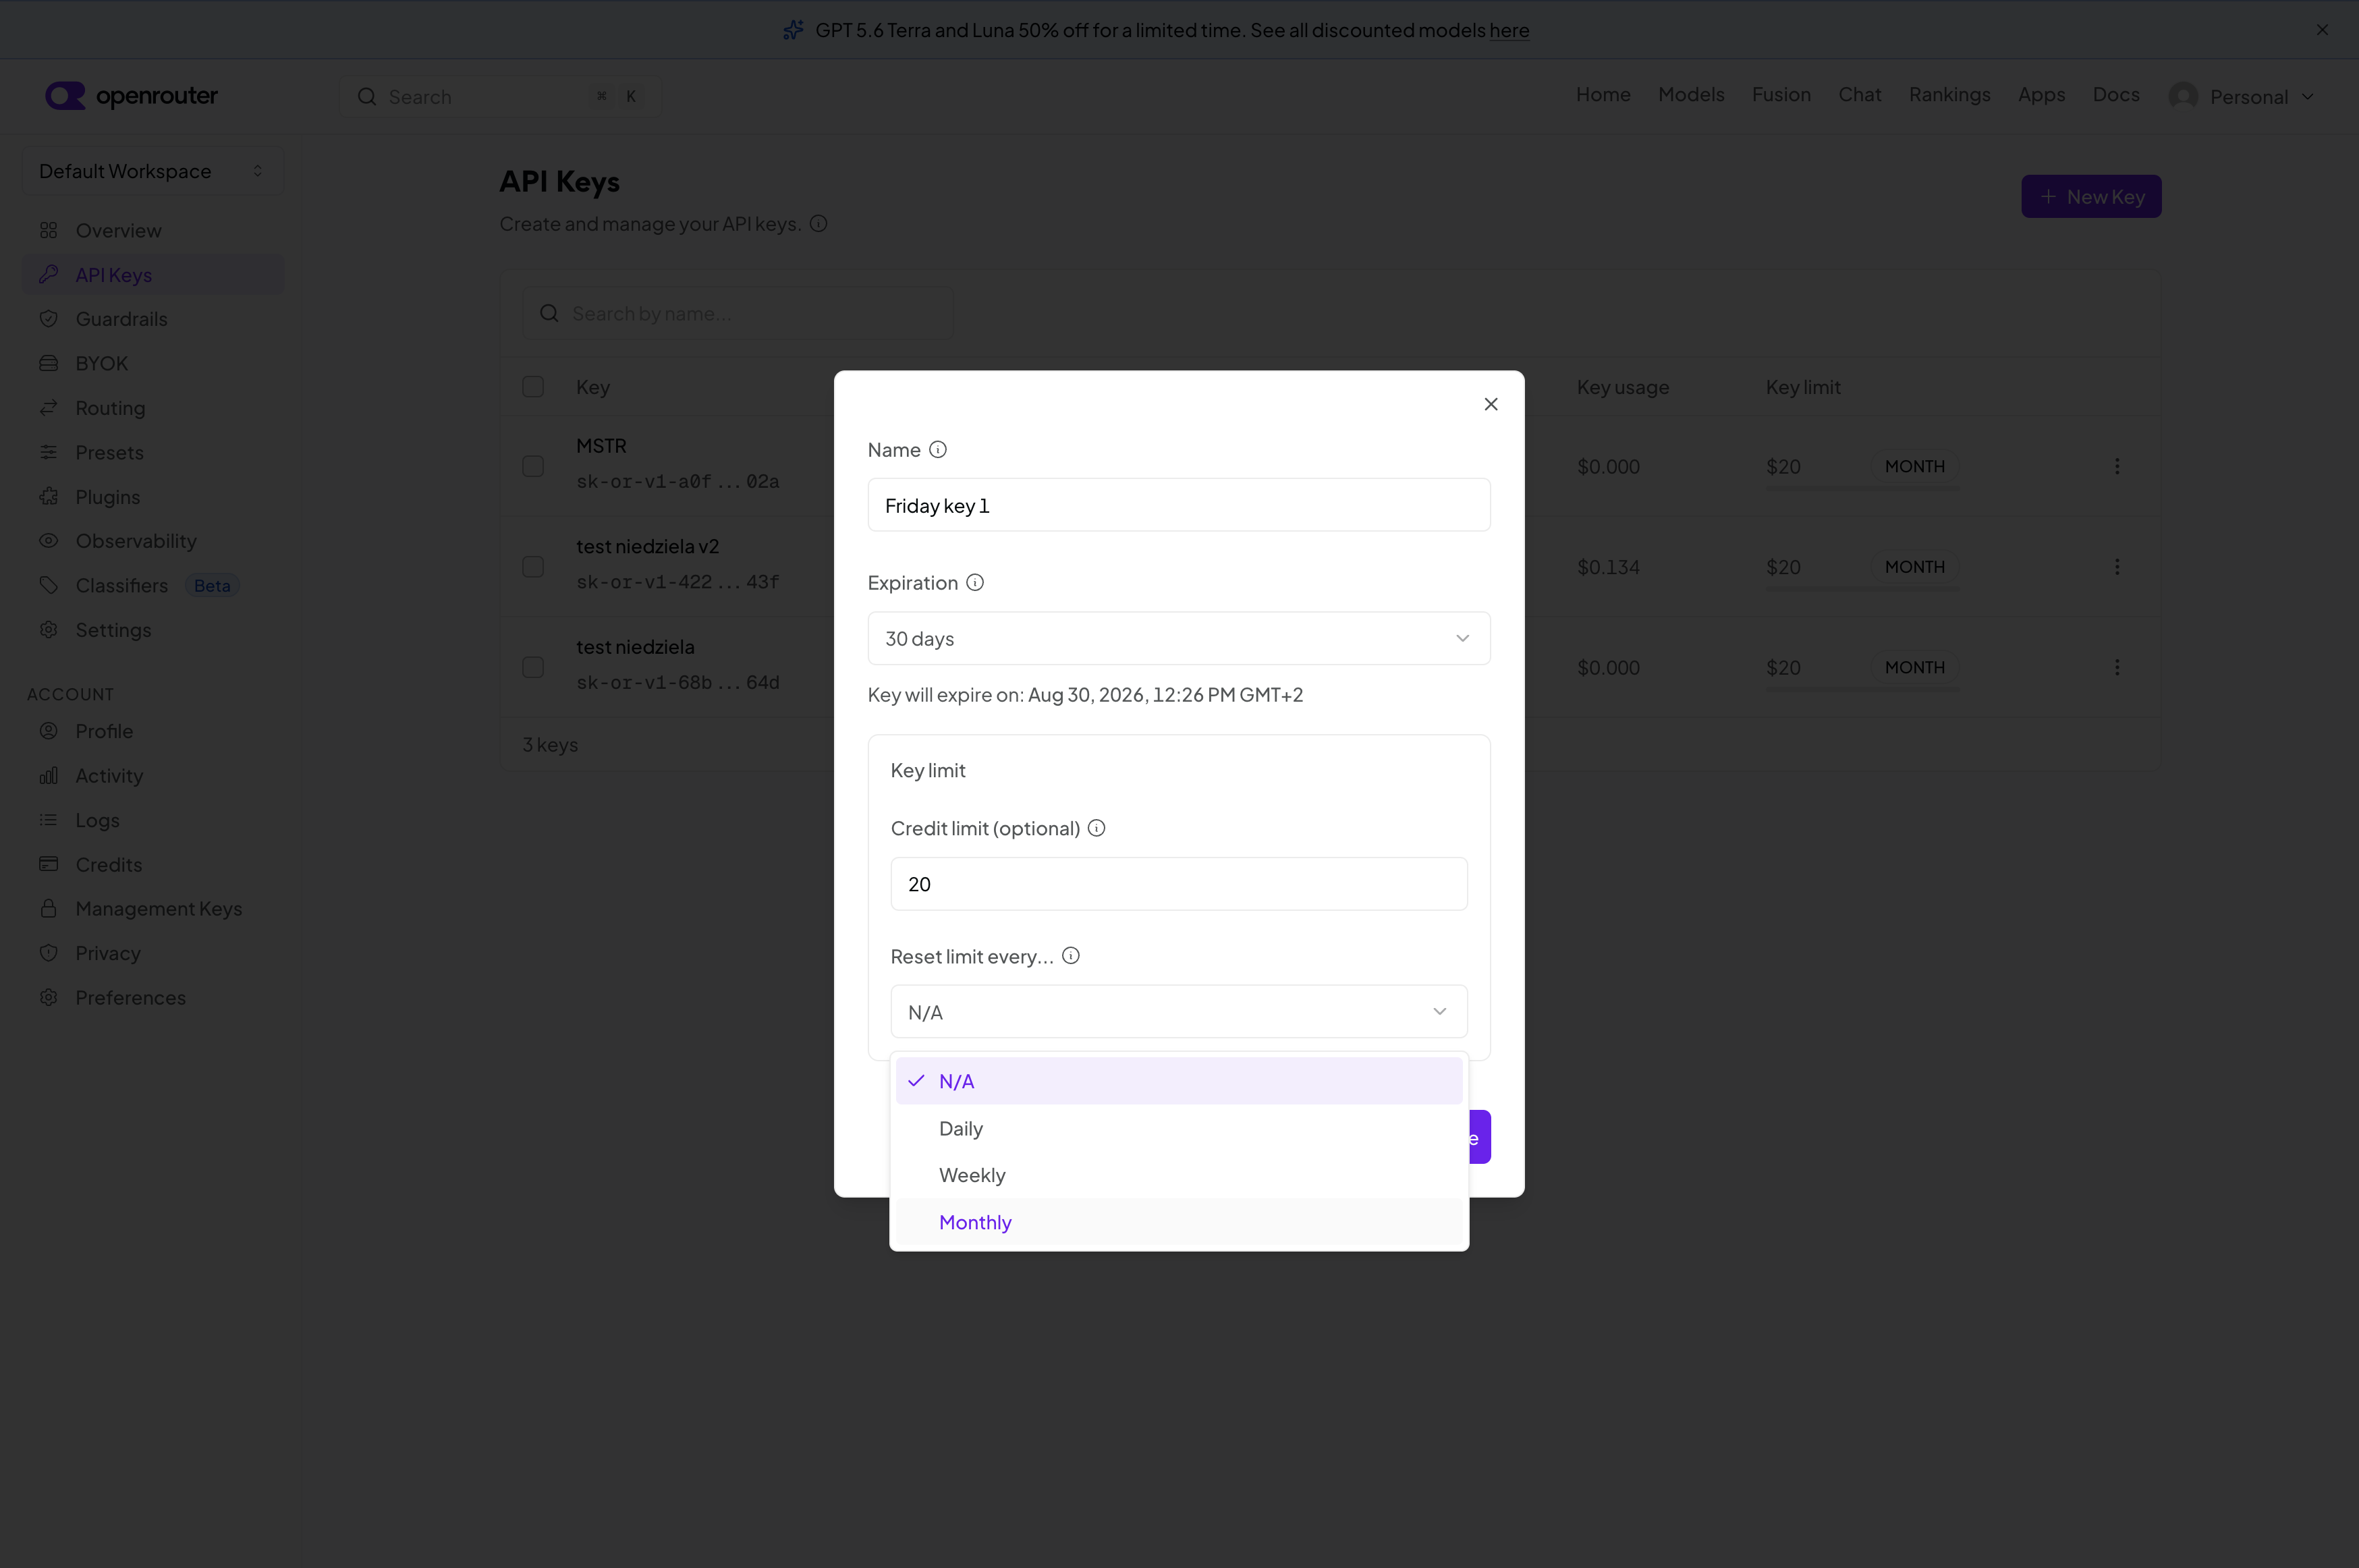
Task: Expand the Personal account menu
Action: (2242, 96)
